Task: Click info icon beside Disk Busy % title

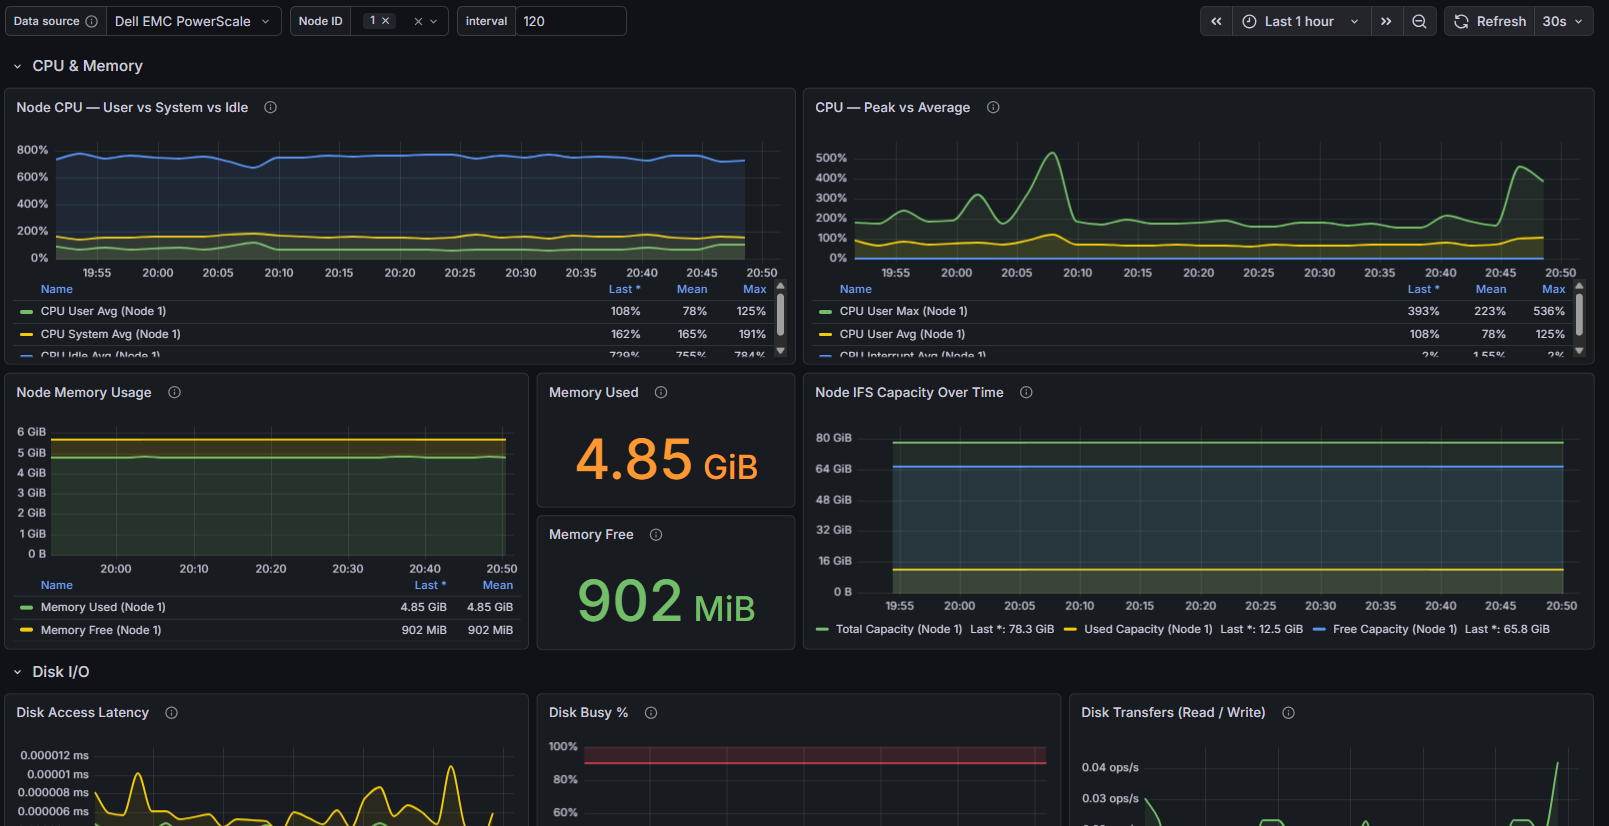Action: point(651,712)
